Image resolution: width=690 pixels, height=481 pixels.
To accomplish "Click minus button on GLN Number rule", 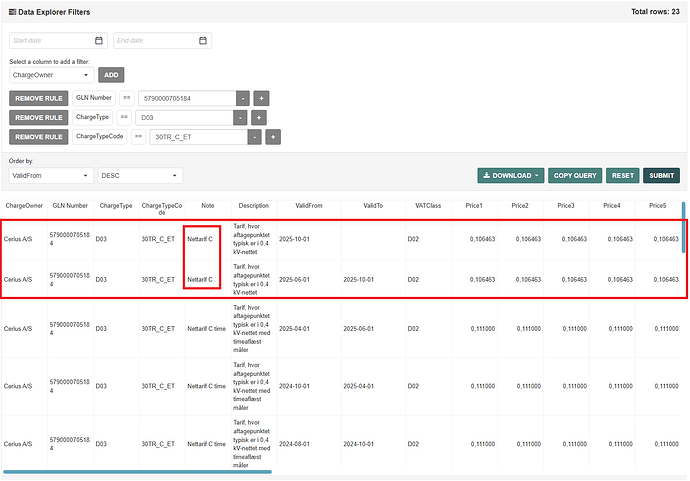I will pos(243,98).
